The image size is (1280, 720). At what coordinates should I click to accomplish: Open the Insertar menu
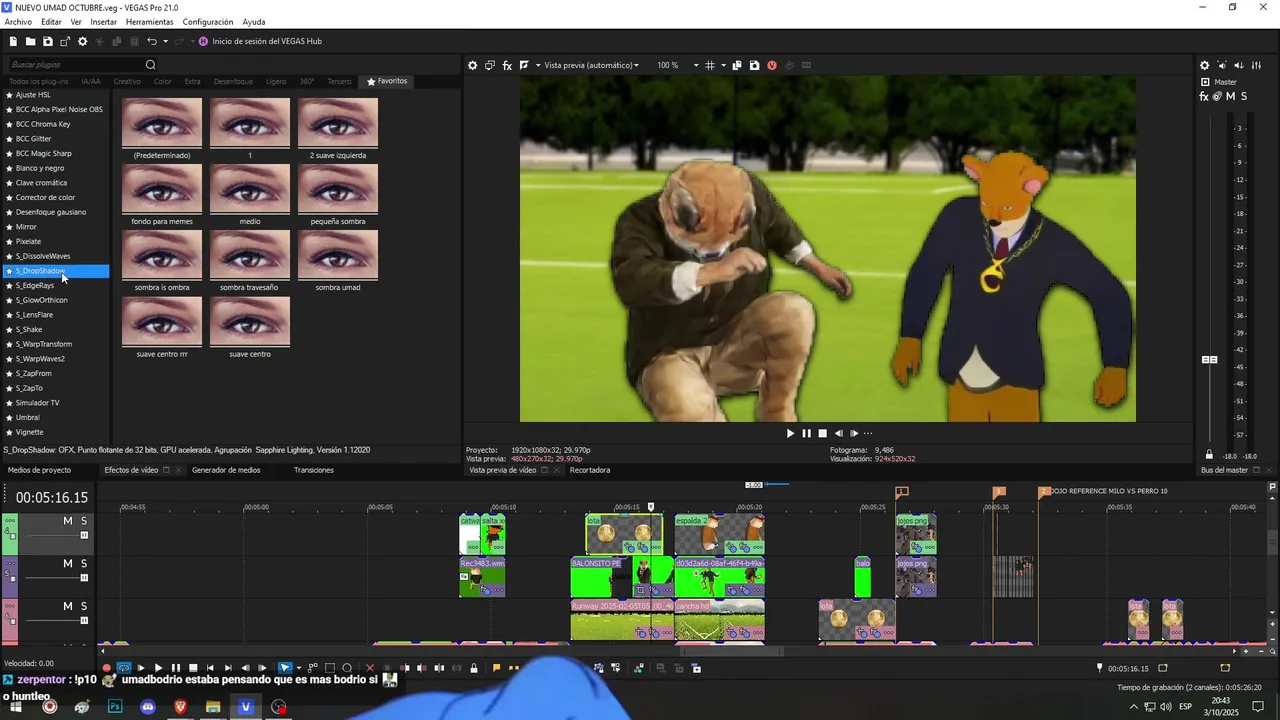pyautogui.click(x=103, y=22)
